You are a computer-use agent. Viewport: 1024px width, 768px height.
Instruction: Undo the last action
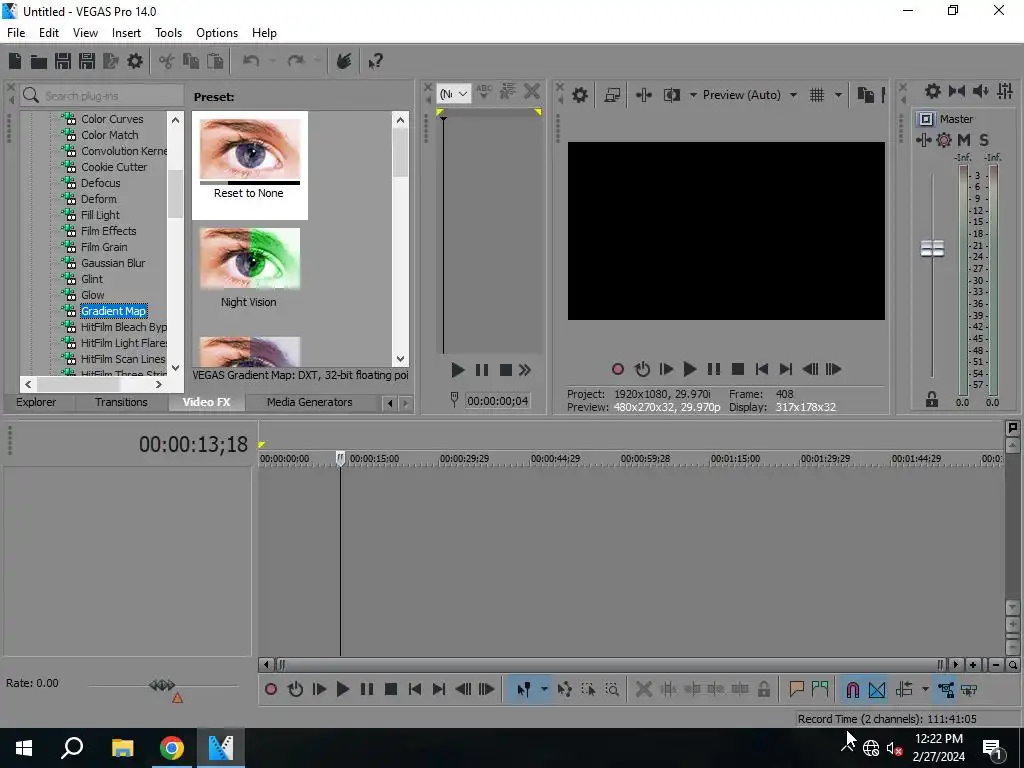[251, 61]
